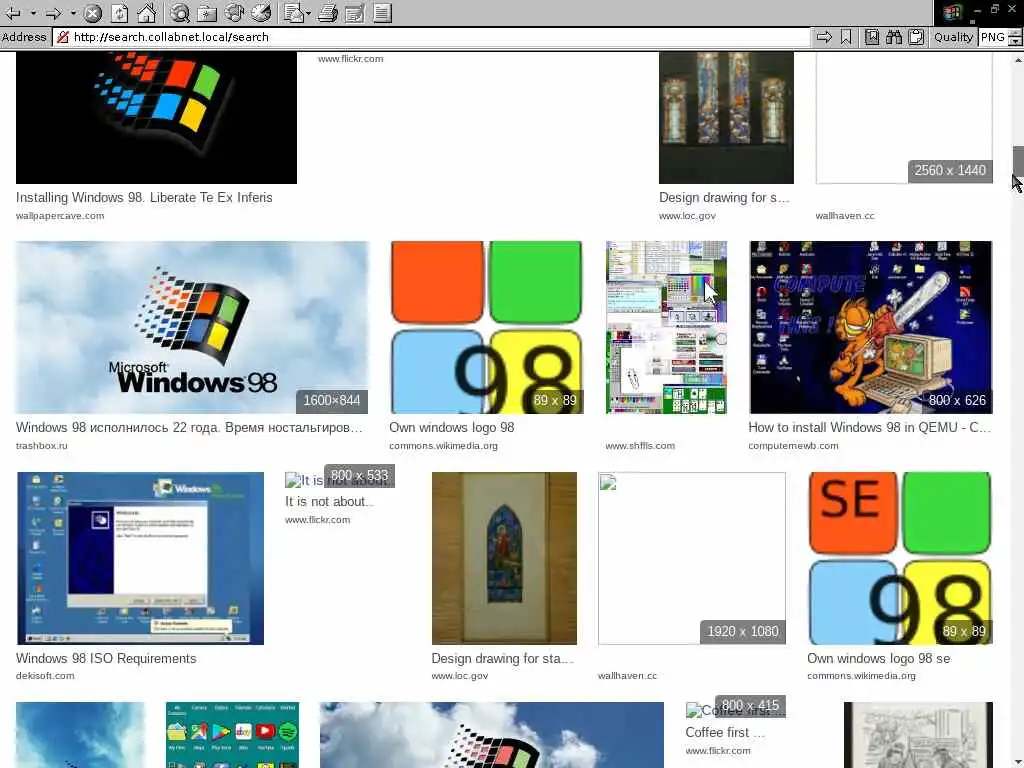The image size is (1024, 768).
Task: Open the document text toolbar icon
Action: [382, 12]
